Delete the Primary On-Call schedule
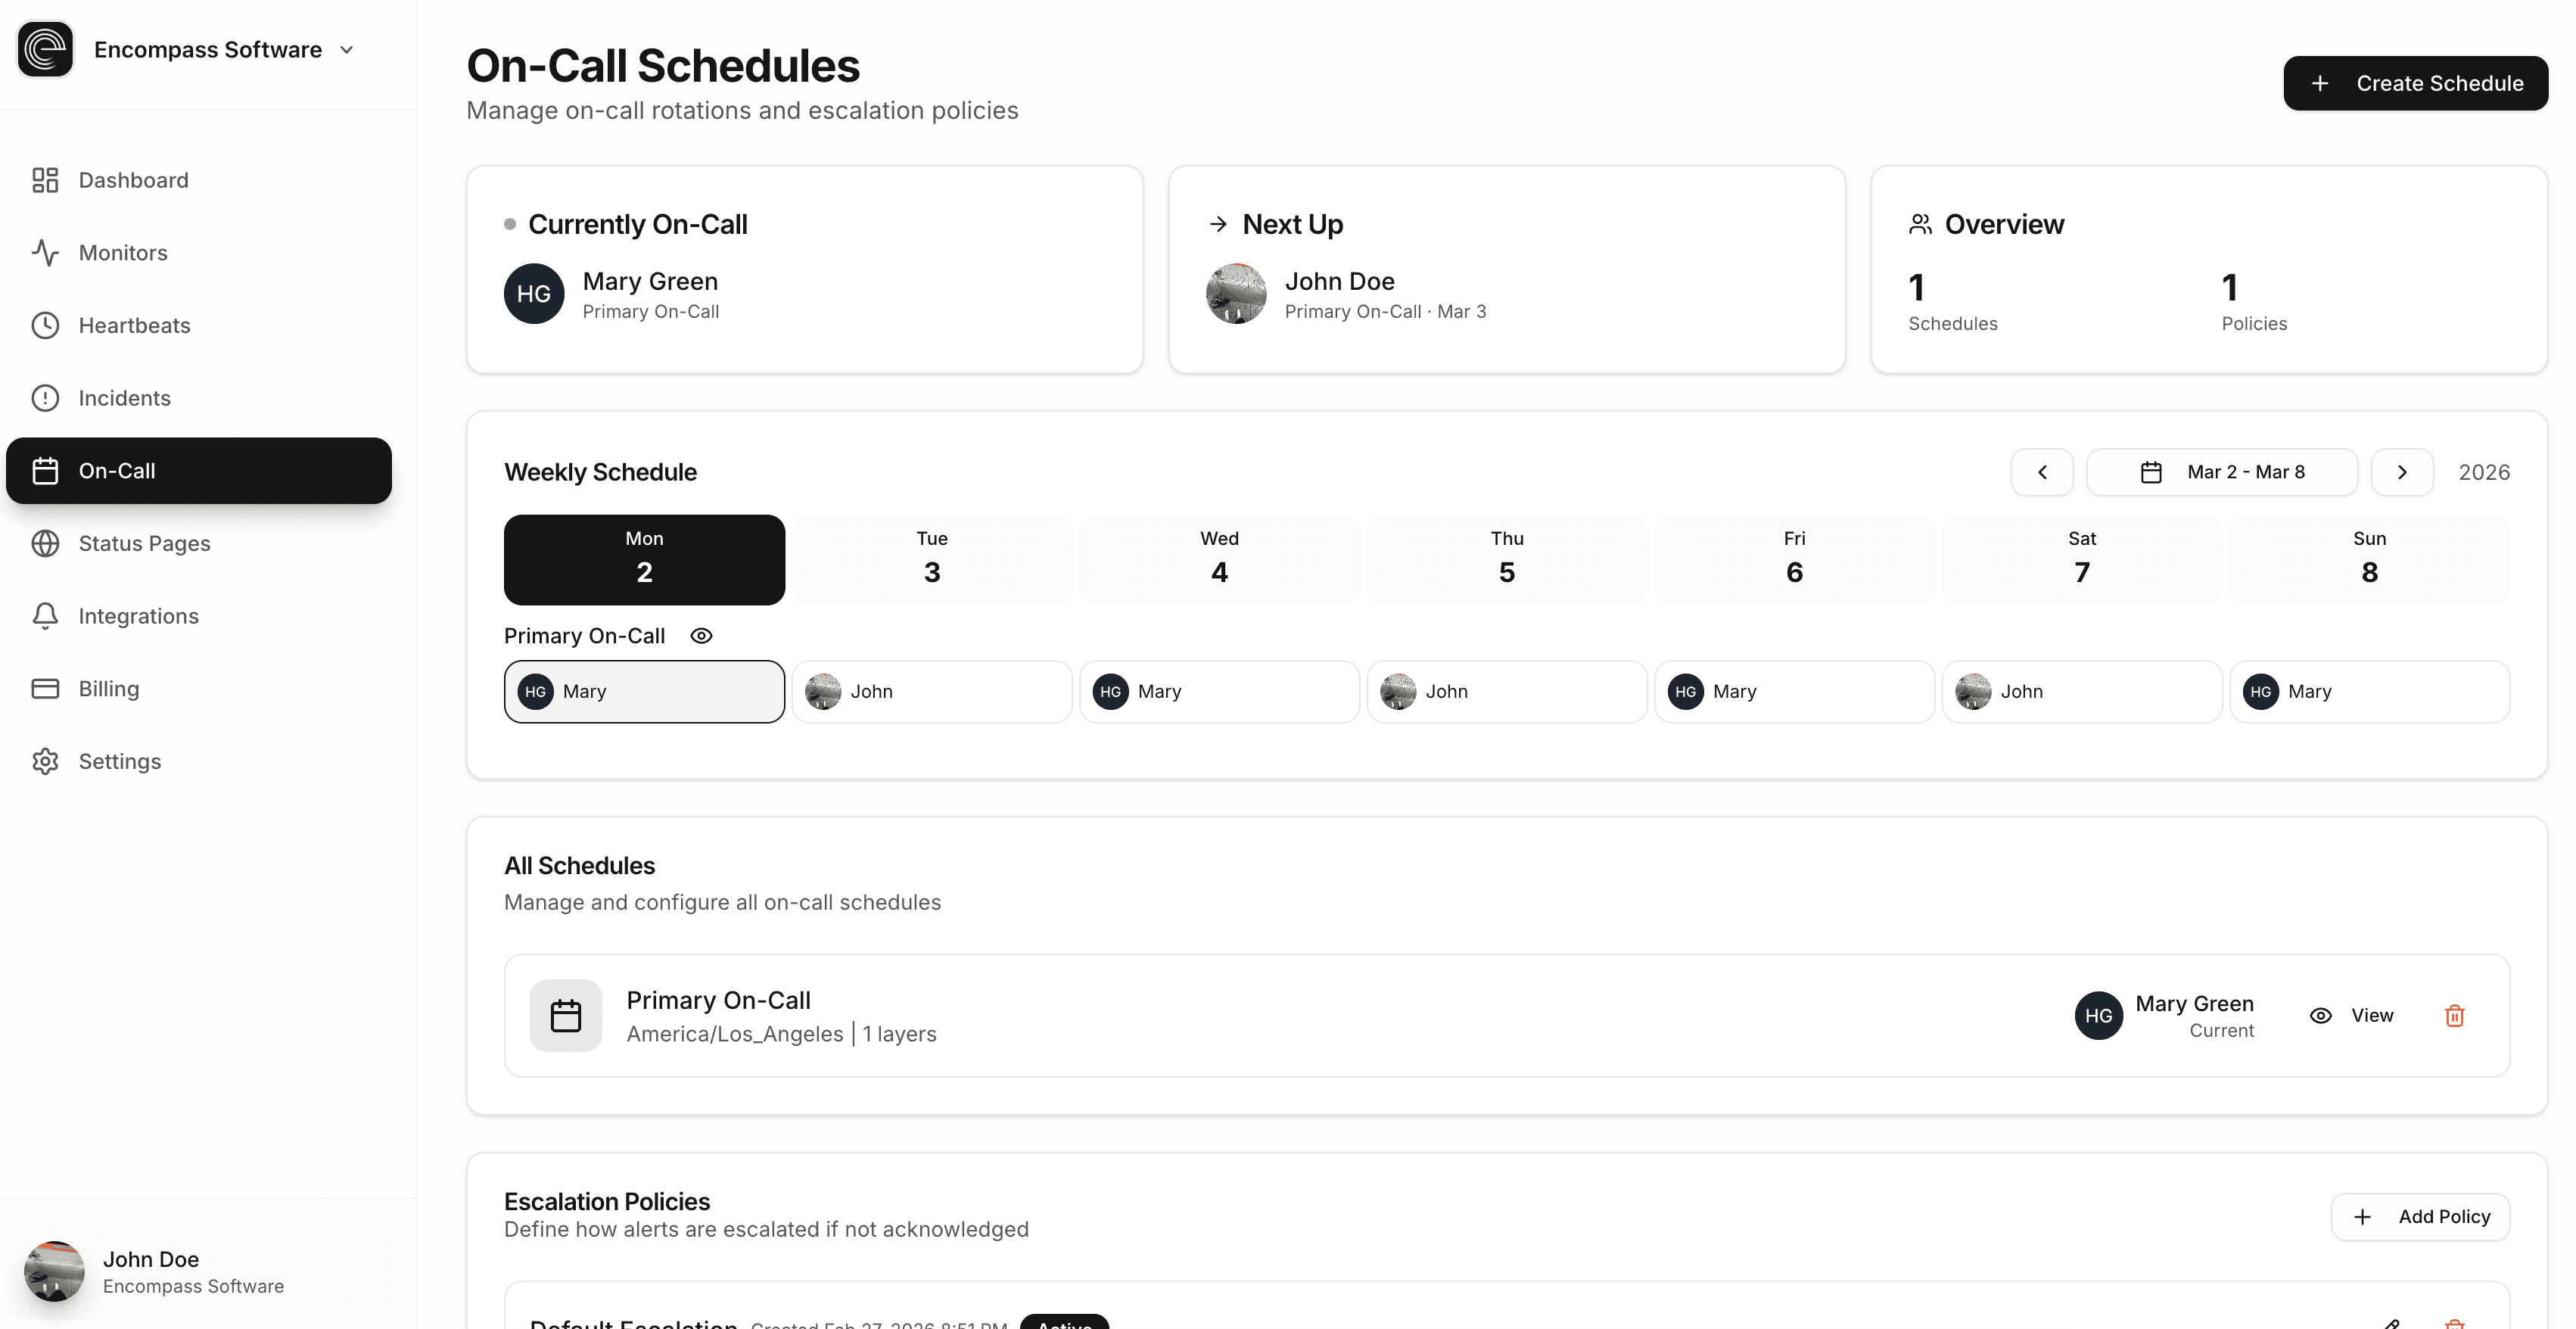The image size is (2576, 1329). pos(2454,1015)
